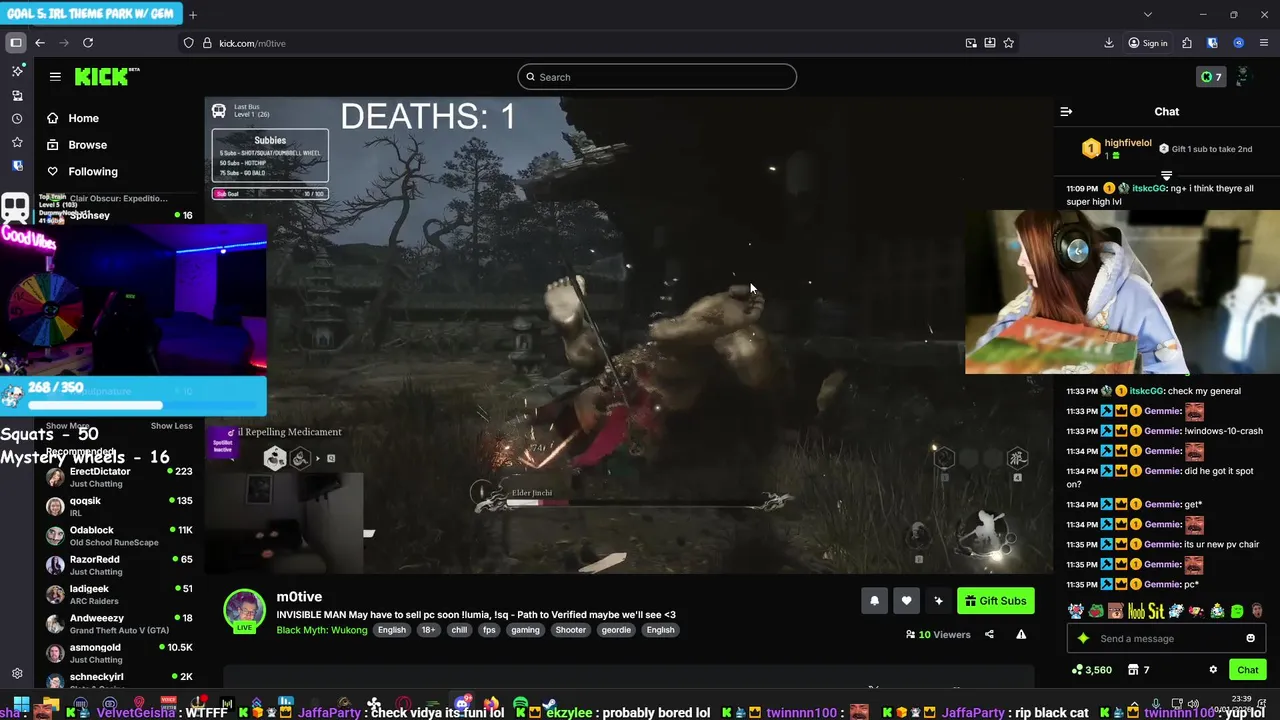
Task: Bookmark this page with the star icon
Action: 1008,43
